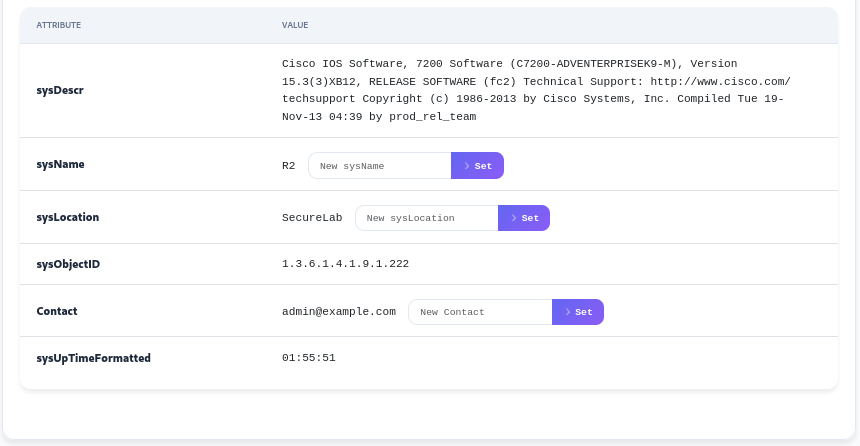Select the New Contact input field

pos(480,312)
